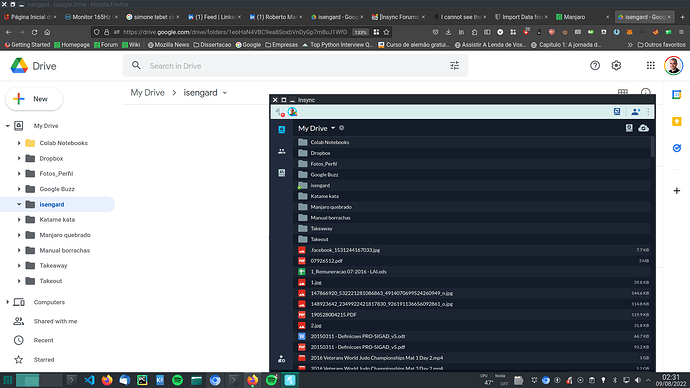Select Takeout folder in Insync list
Screen dimensions: 690x388
point(472,239)
